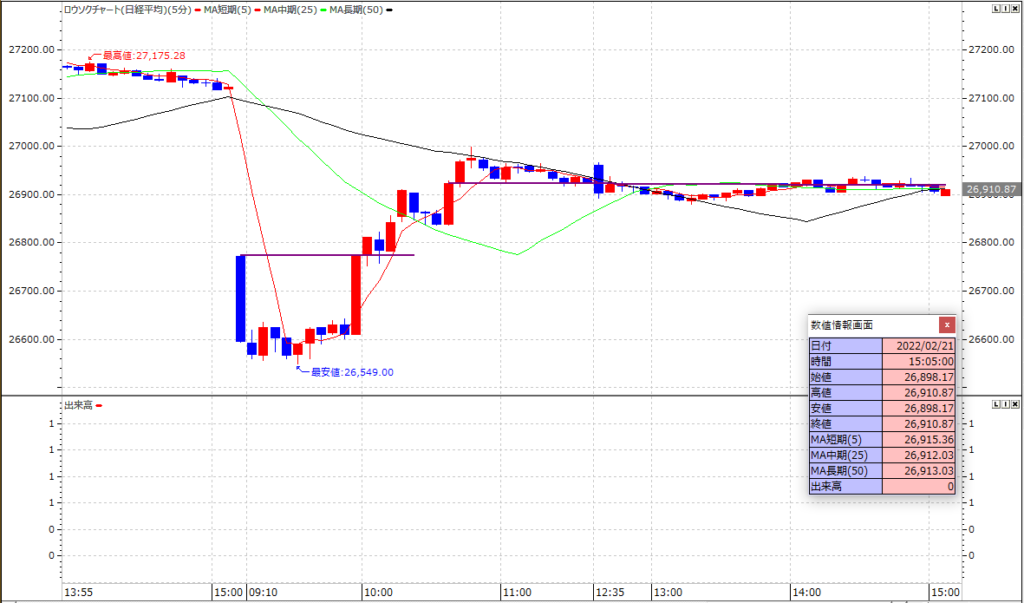Screen dimensions: 1024x603
Task: Click the 10:00 time axis label
Action: [378, 593]
